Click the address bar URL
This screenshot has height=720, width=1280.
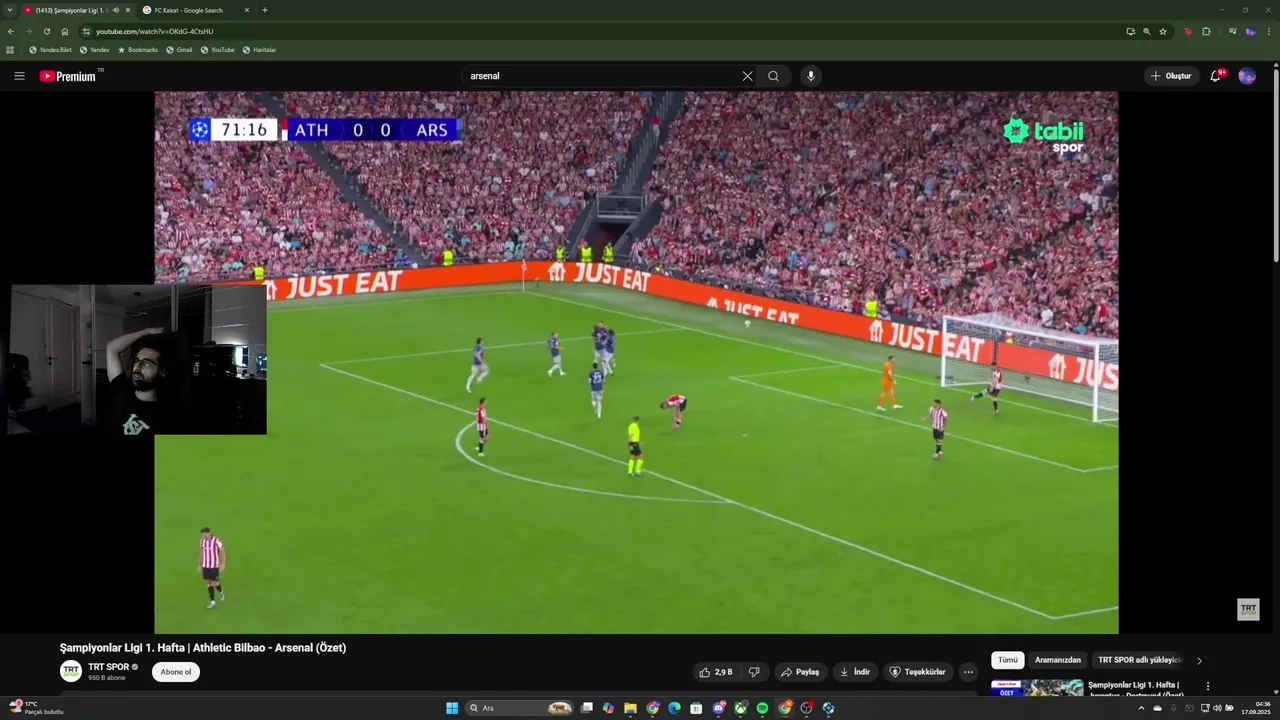(x=155, y=31)
